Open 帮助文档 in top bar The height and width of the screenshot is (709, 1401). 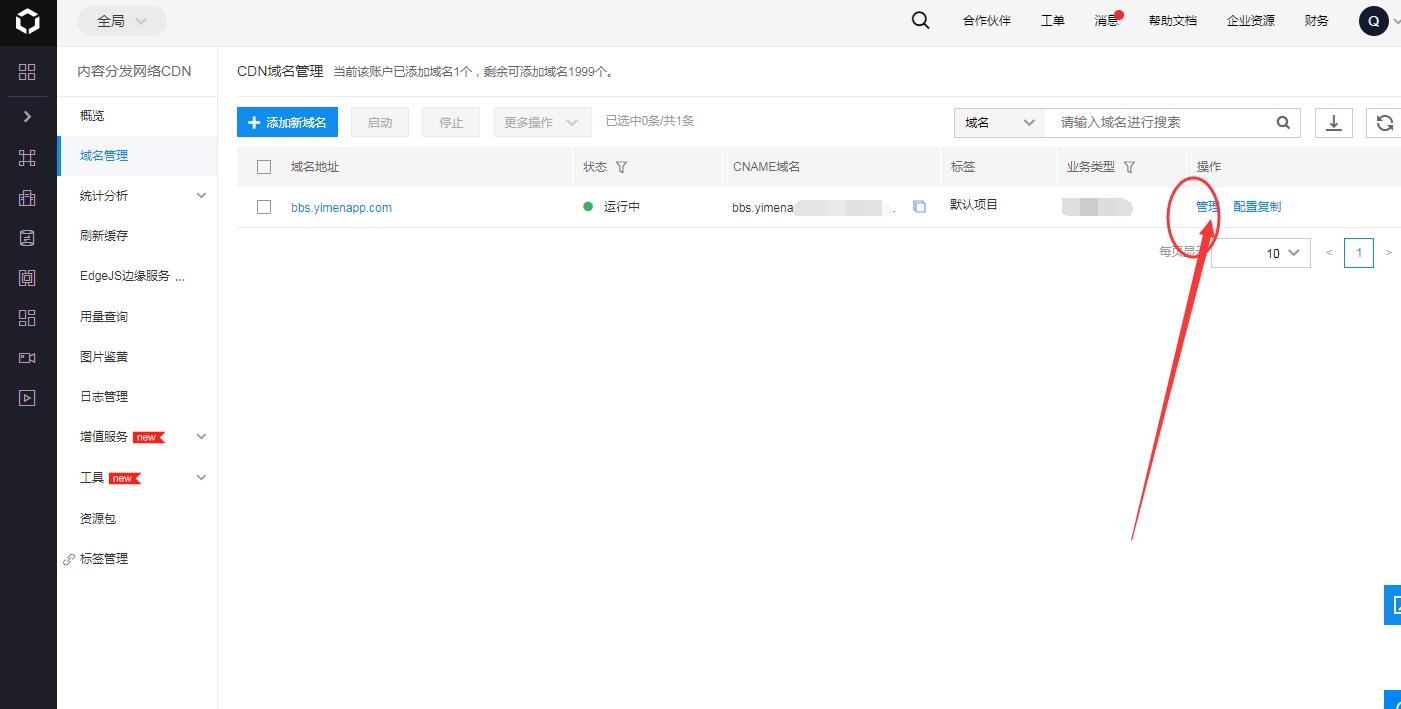coord(1173,21)
